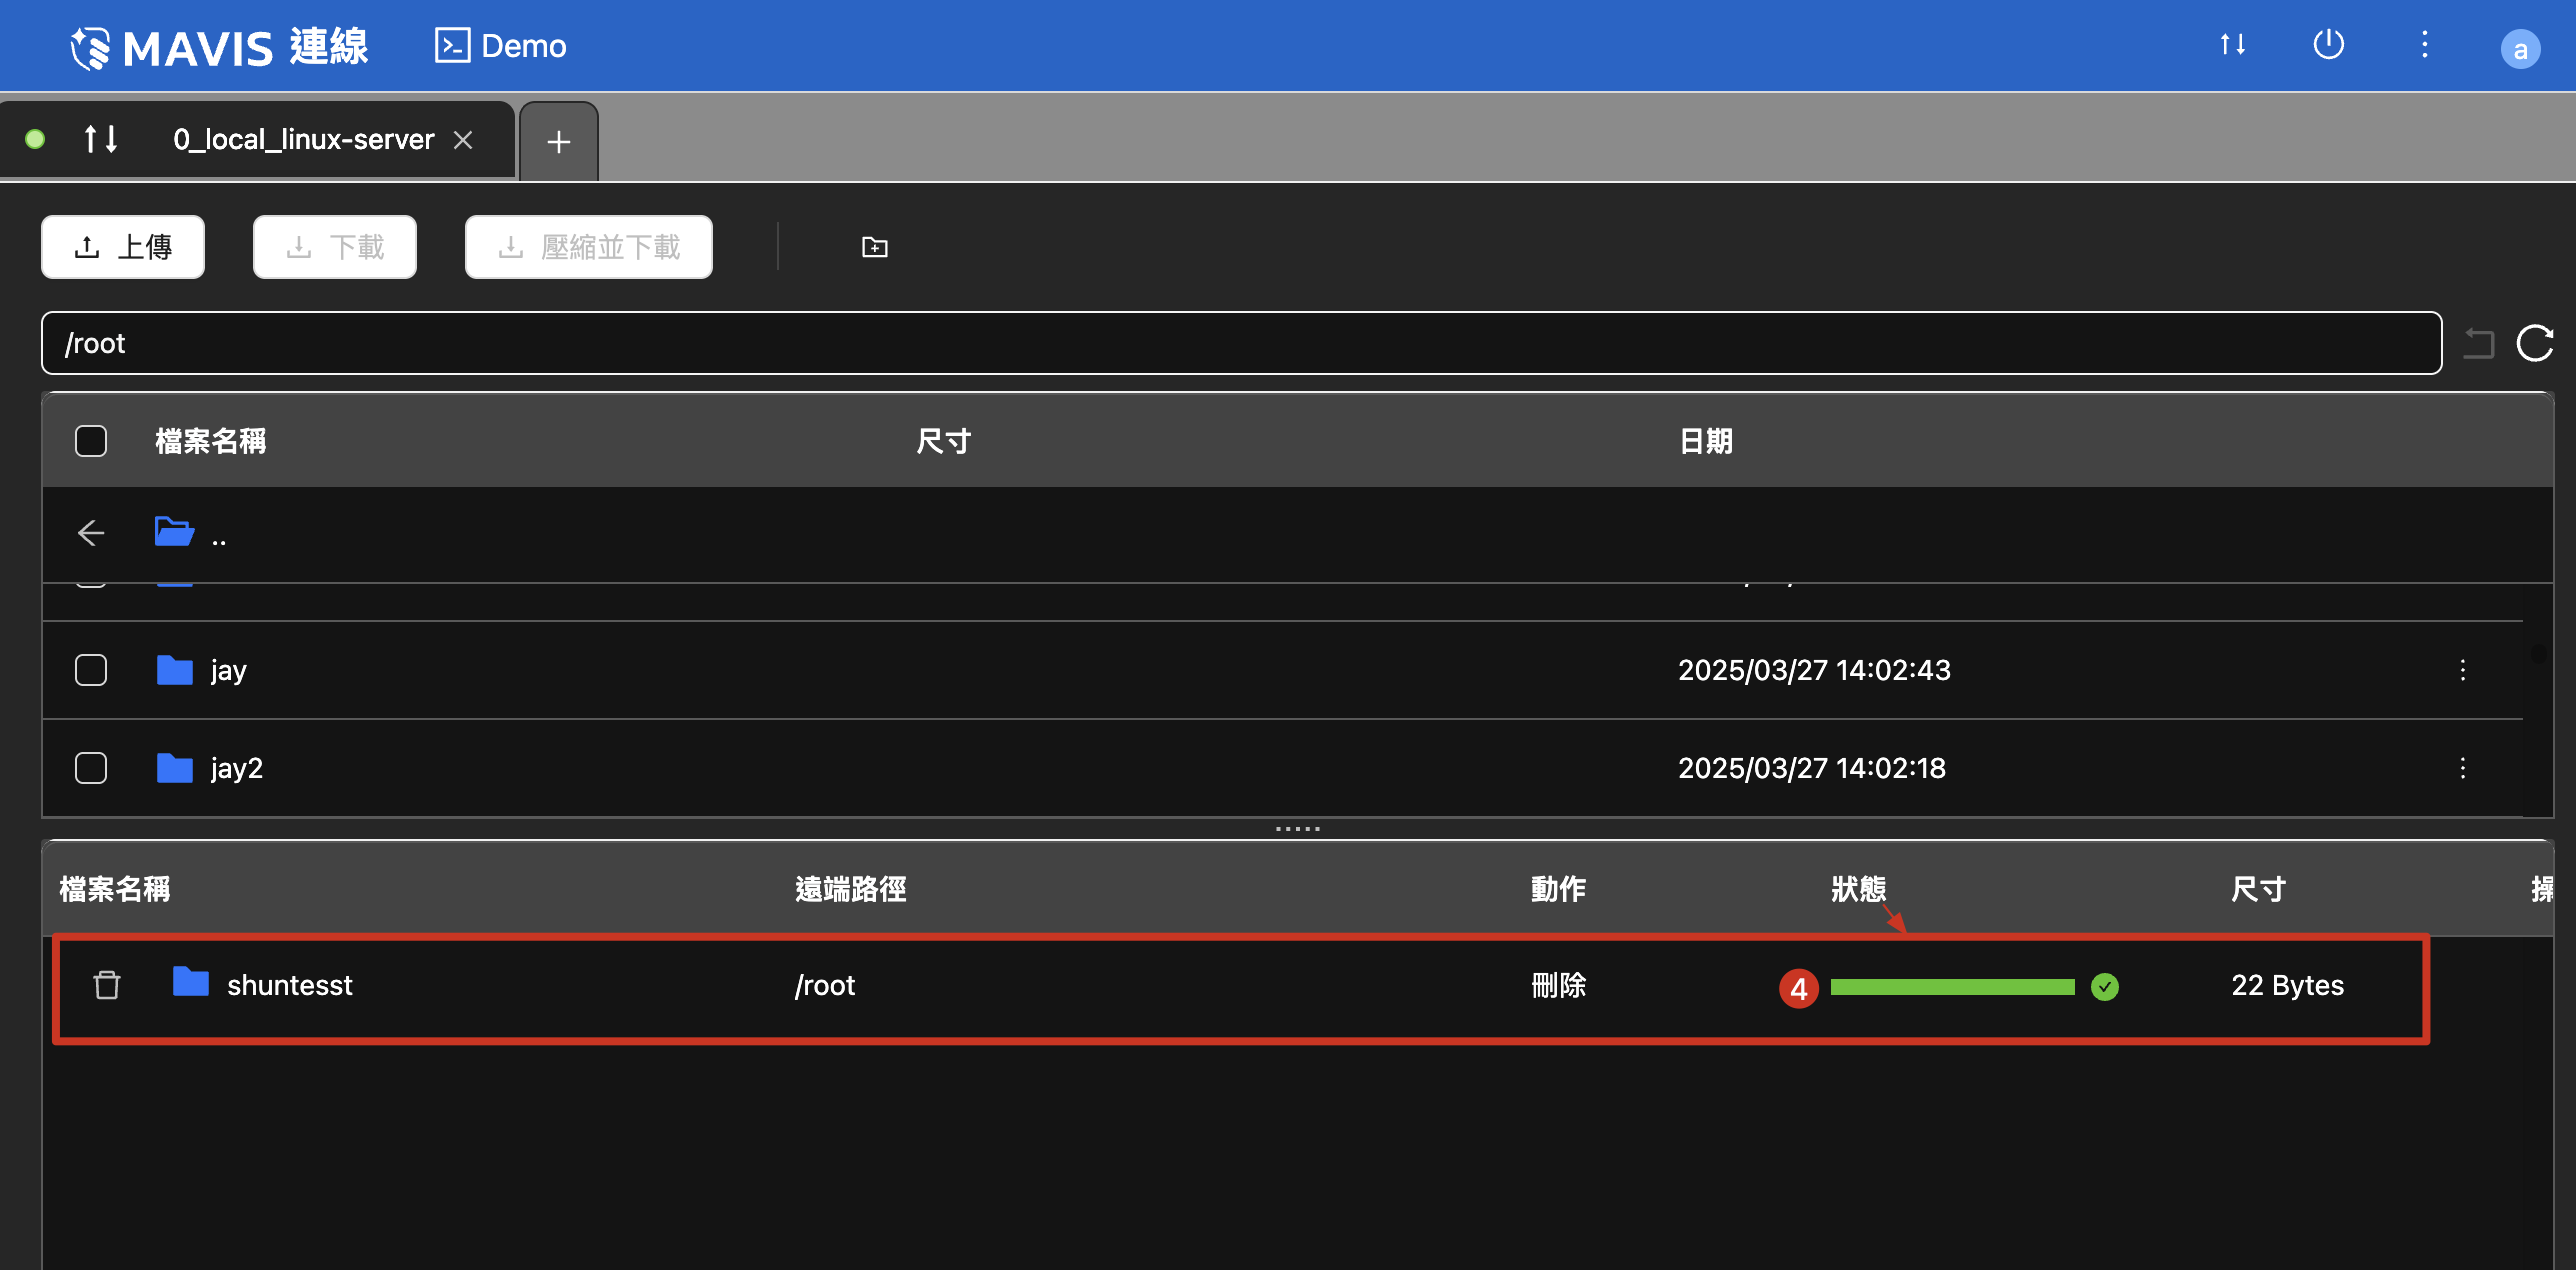Open the transfer arrows icon in header
2576x1270 pixels.
coord(2232,45)
